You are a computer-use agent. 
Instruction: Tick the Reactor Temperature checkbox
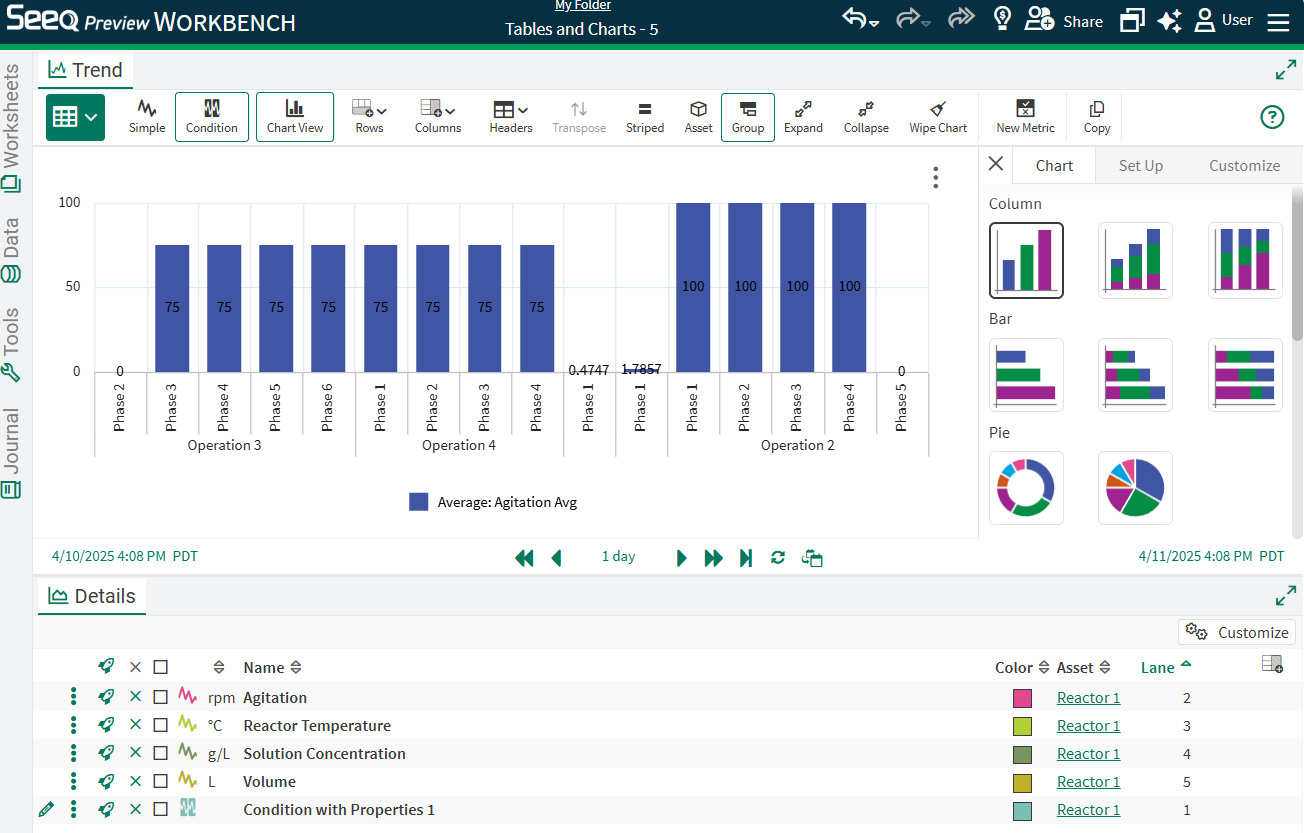click(x=161, y=726)
